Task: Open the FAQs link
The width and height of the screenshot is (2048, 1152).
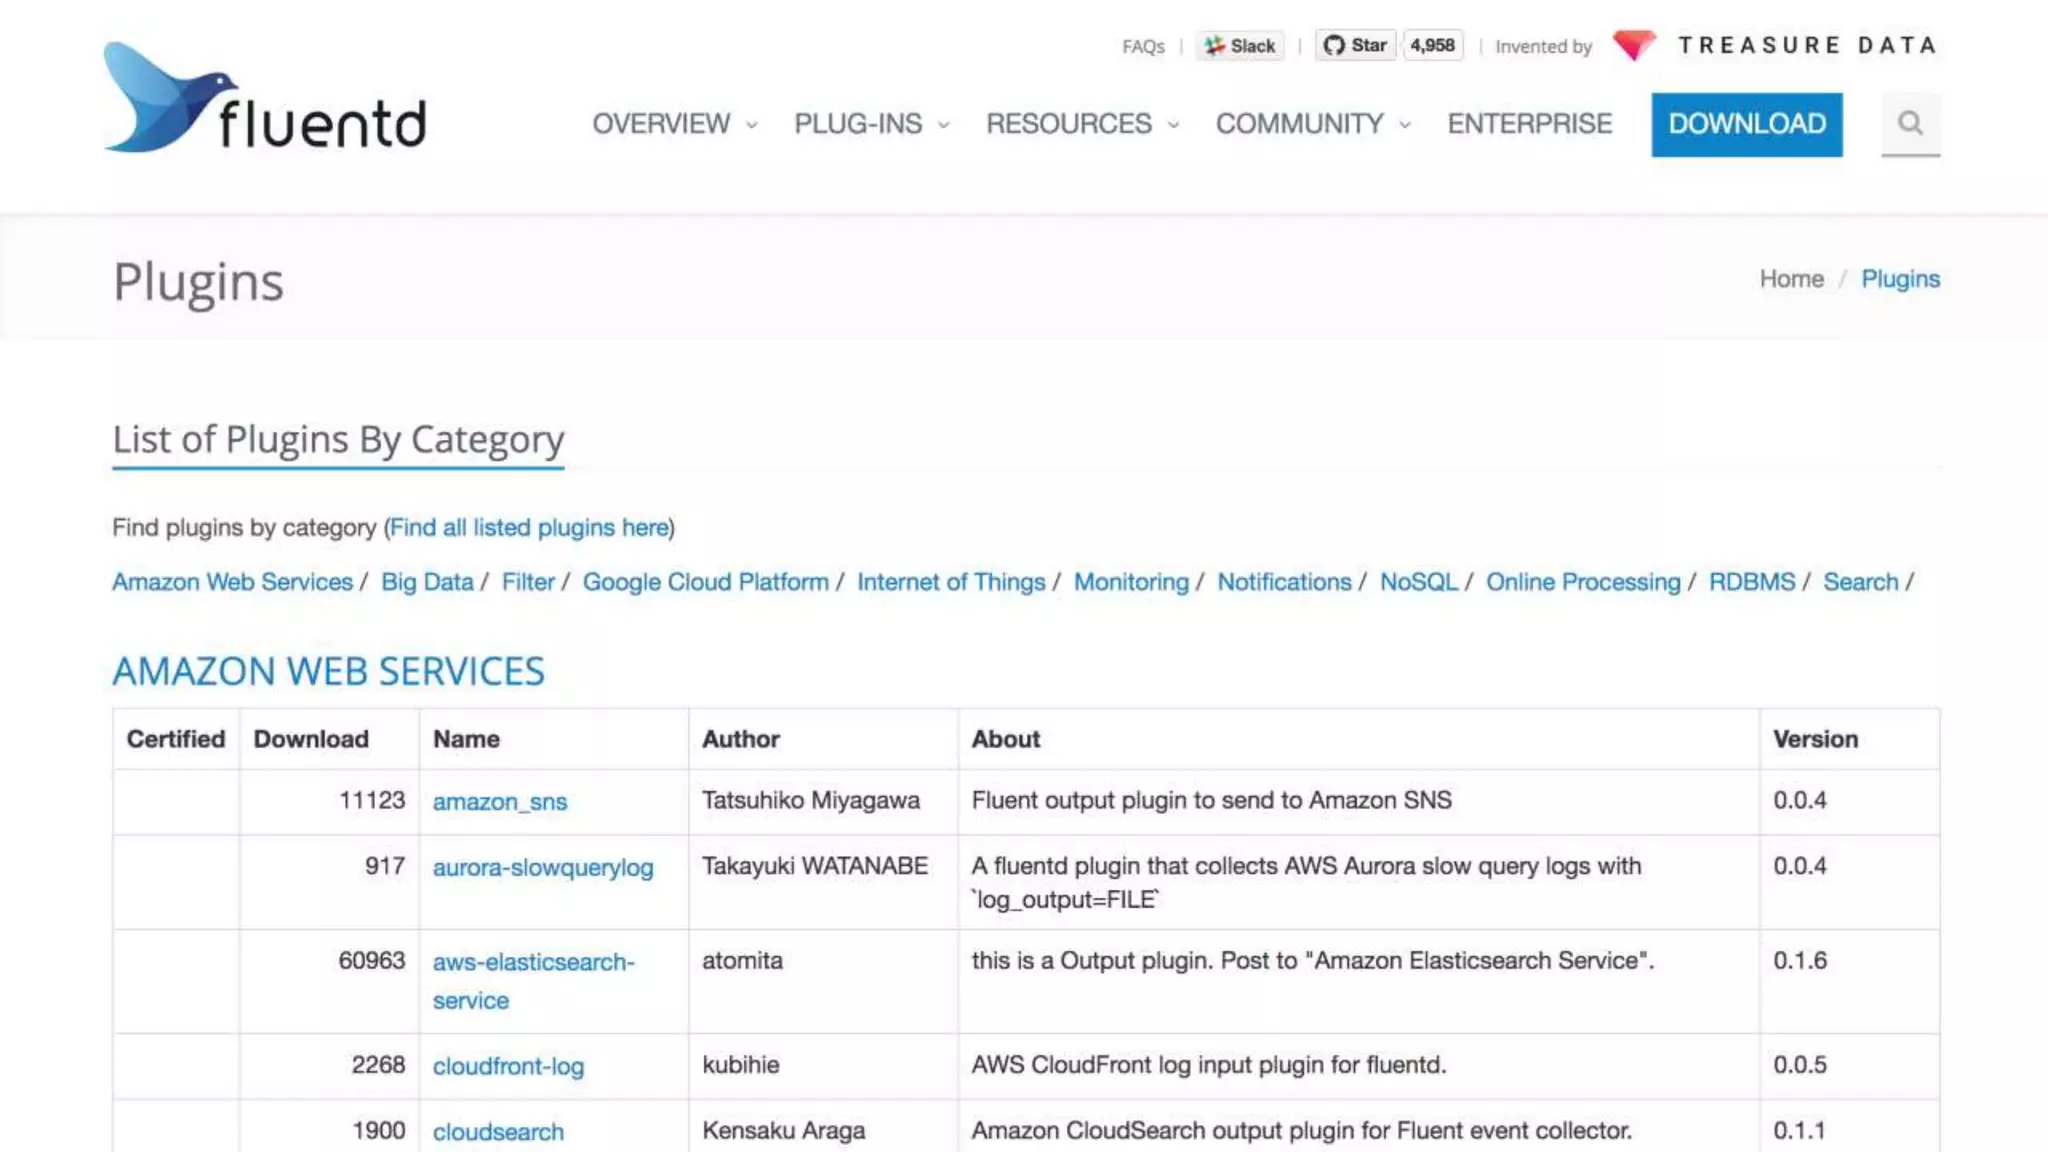Action: 1143,47
